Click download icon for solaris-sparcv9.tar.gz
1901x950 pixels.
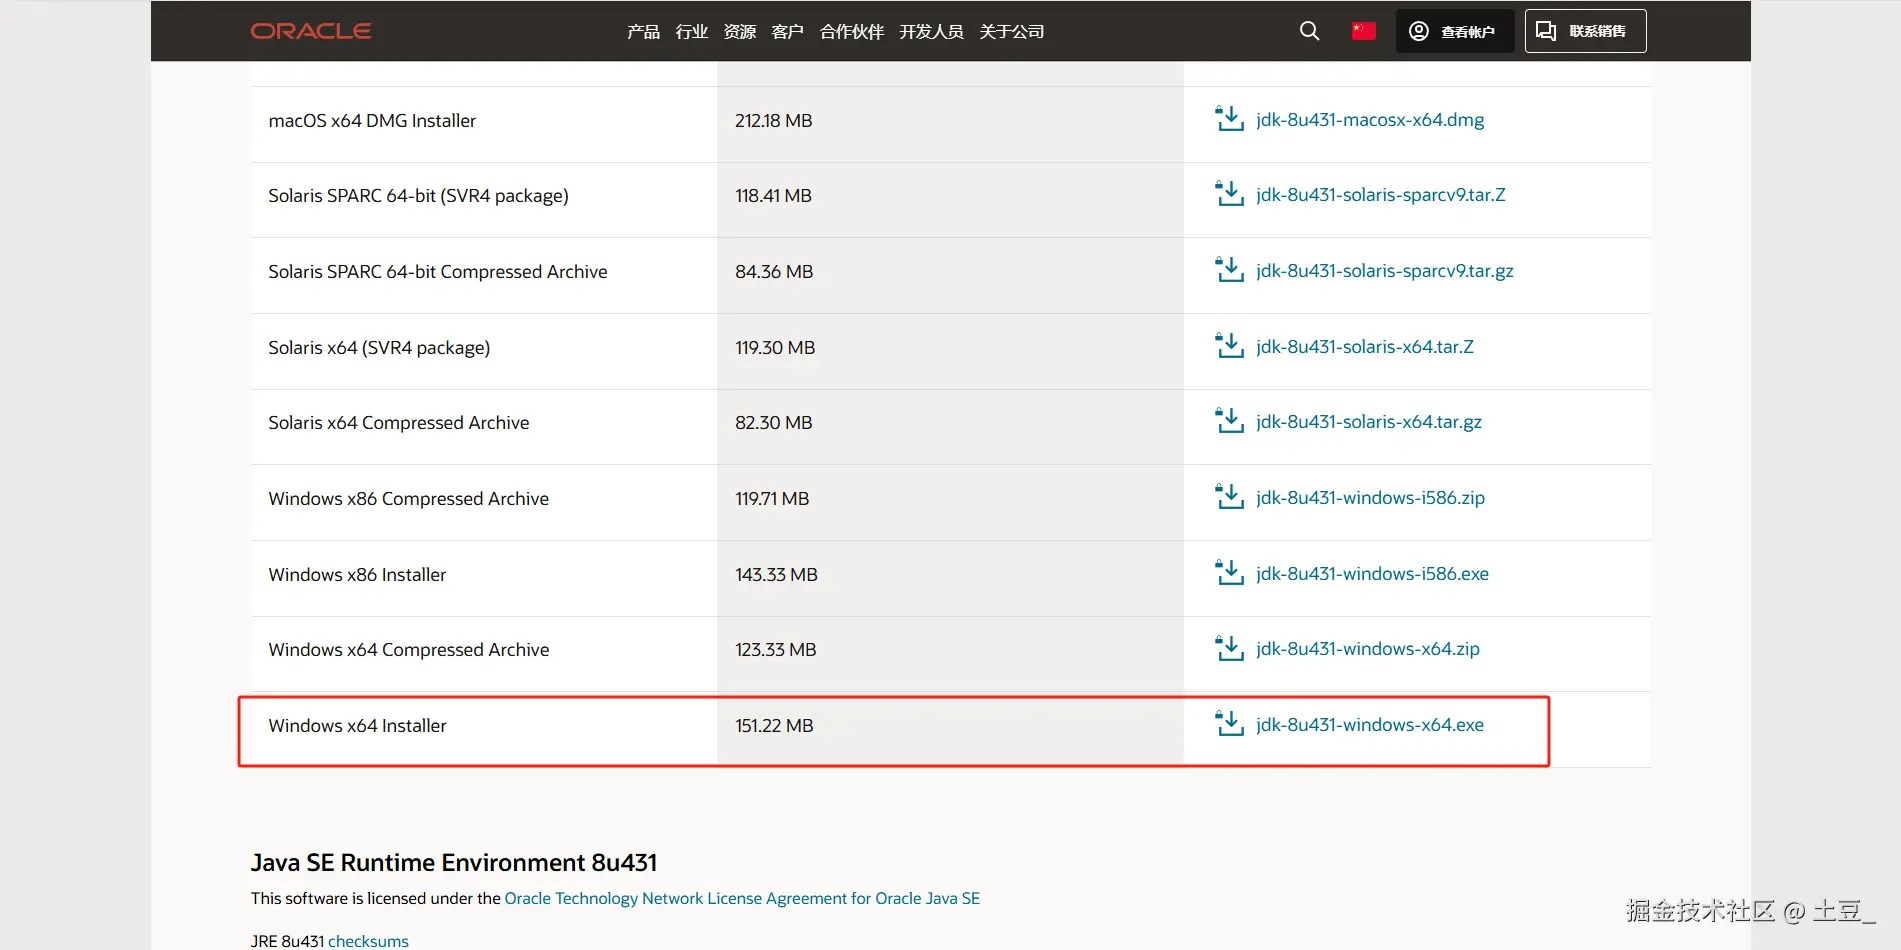click(1229, 270)
